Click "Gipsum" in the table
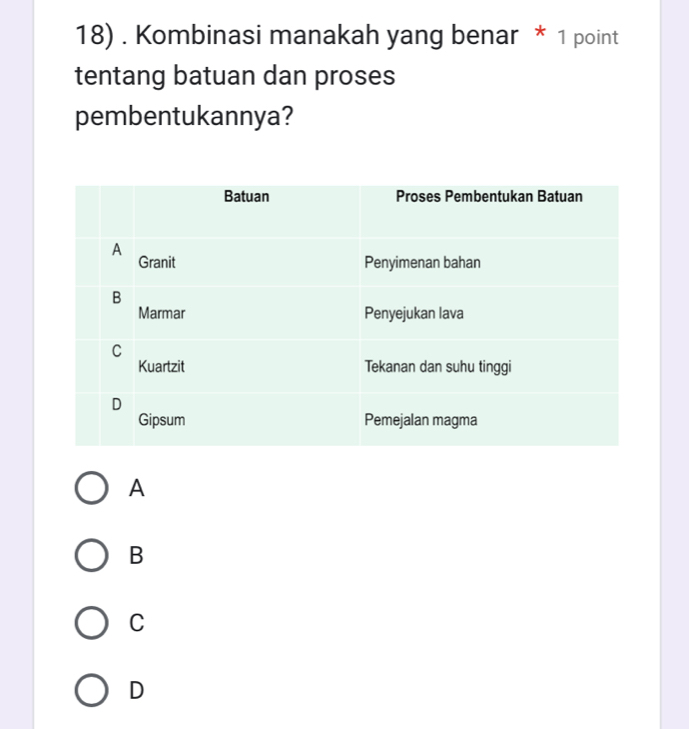 point(162,420)
